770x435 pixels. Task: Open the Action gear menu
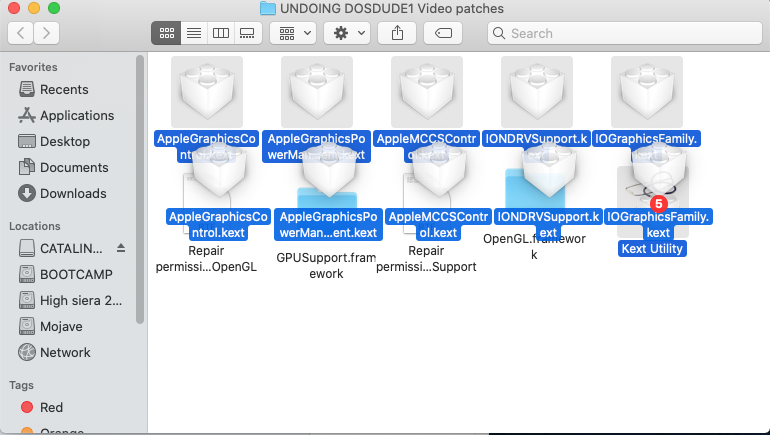tap(347, 33)
